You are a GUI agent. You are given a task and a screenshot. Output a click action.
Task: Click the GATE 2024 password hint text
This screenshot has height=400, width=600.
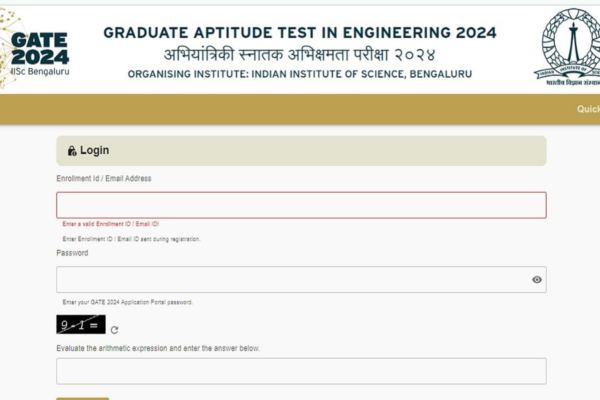coord(127,302)
